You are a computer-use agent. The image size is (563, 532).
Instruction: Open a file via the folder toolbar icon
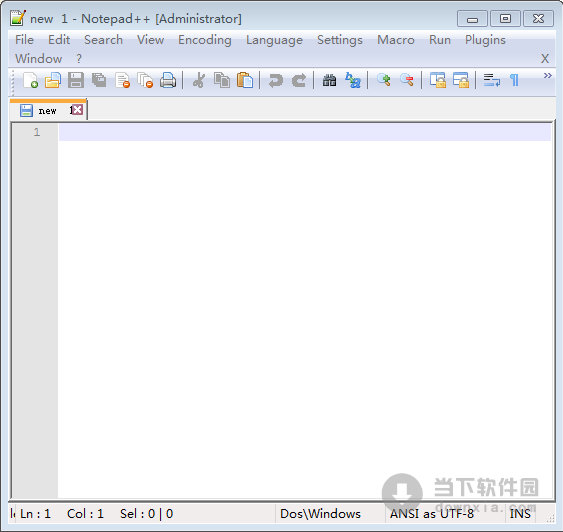pos(53,80)
